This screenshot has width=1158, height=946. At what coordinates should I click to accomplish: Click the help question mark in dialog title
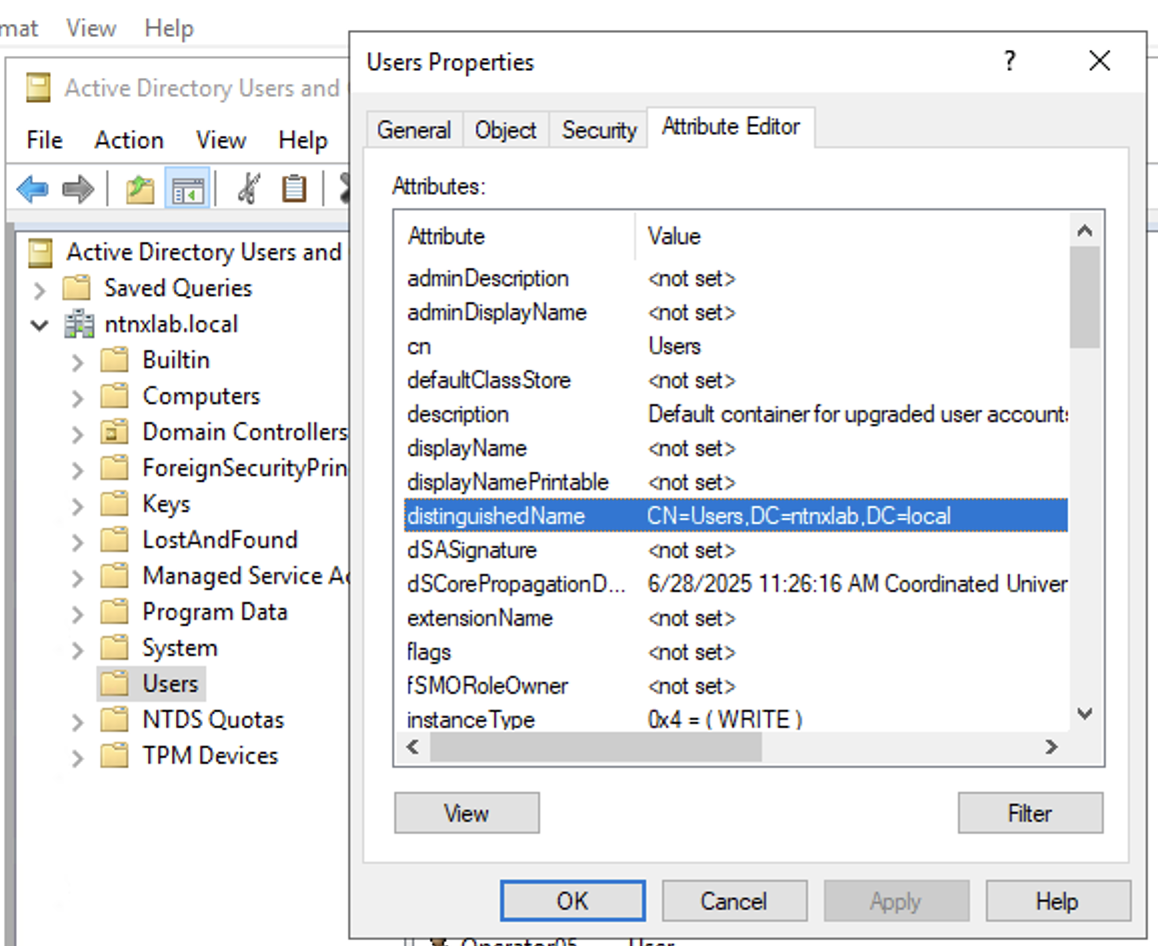pos(1010,61)
